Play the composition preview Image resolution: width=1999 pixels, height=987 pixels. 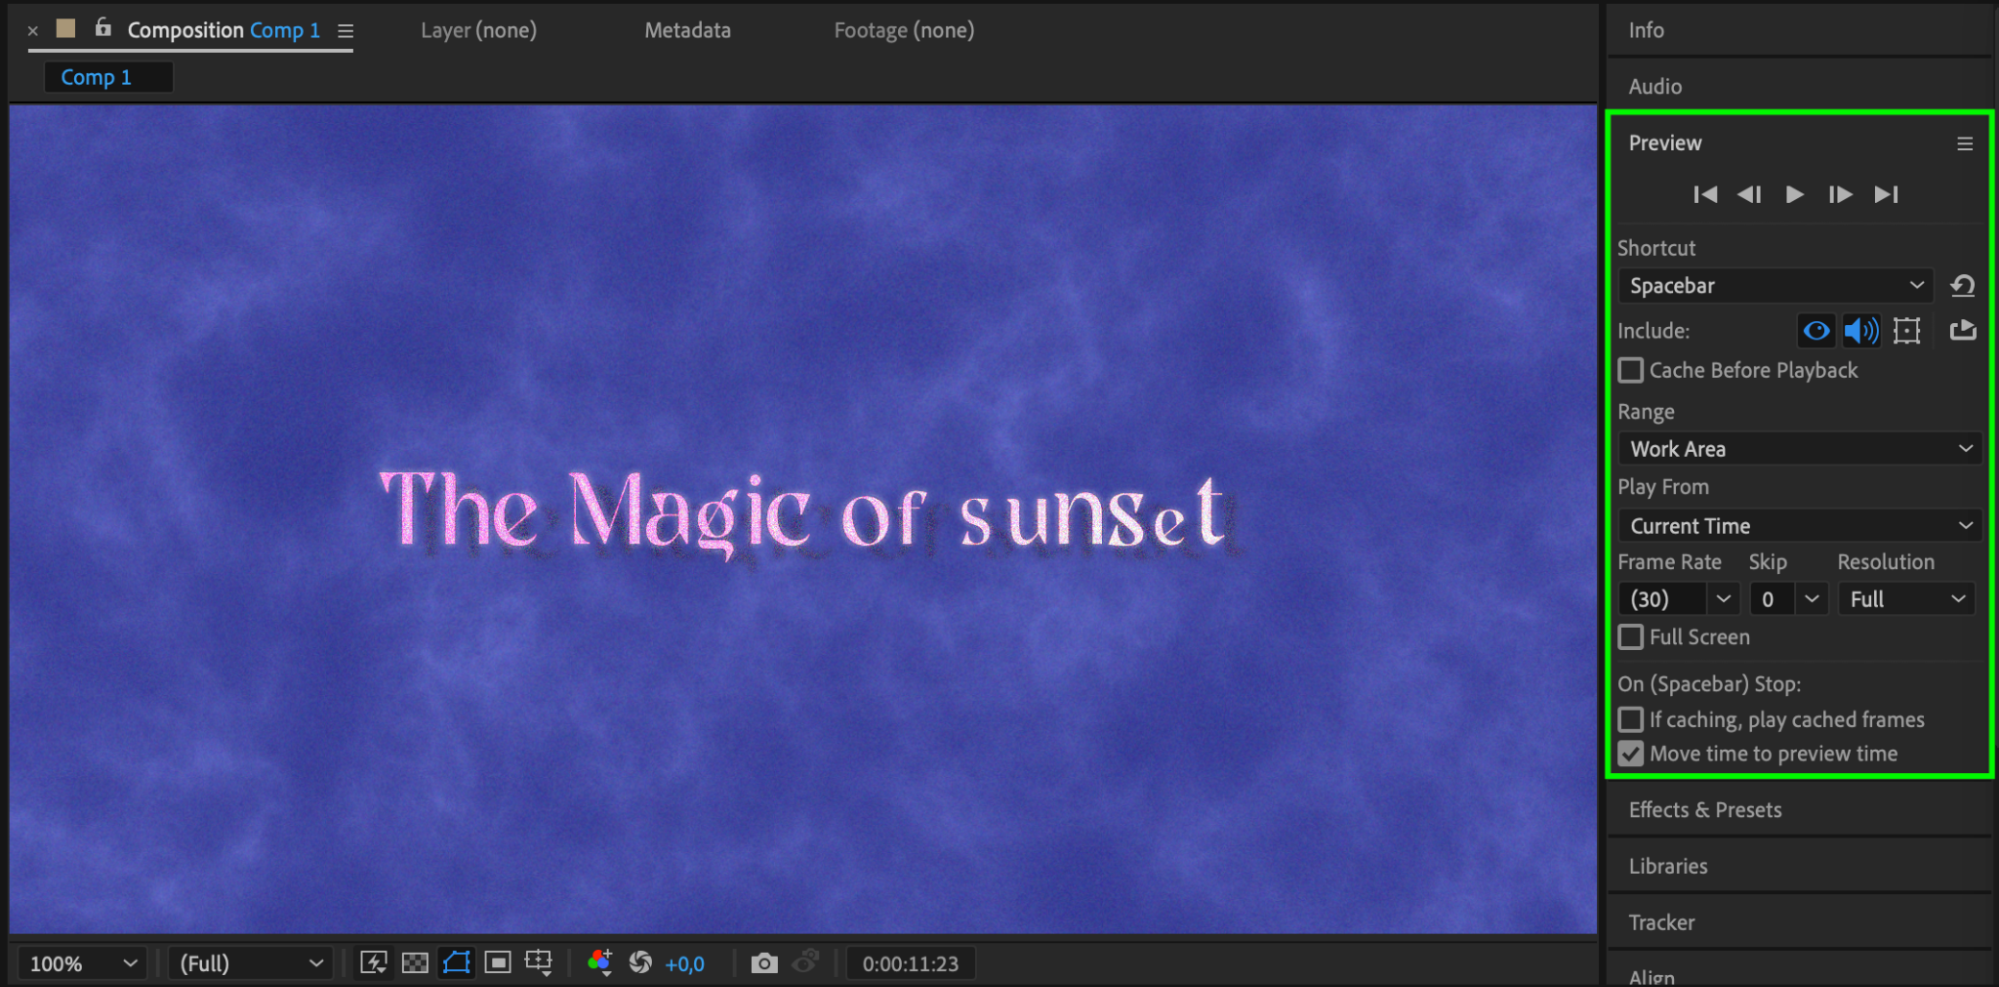pos(1795,194)
